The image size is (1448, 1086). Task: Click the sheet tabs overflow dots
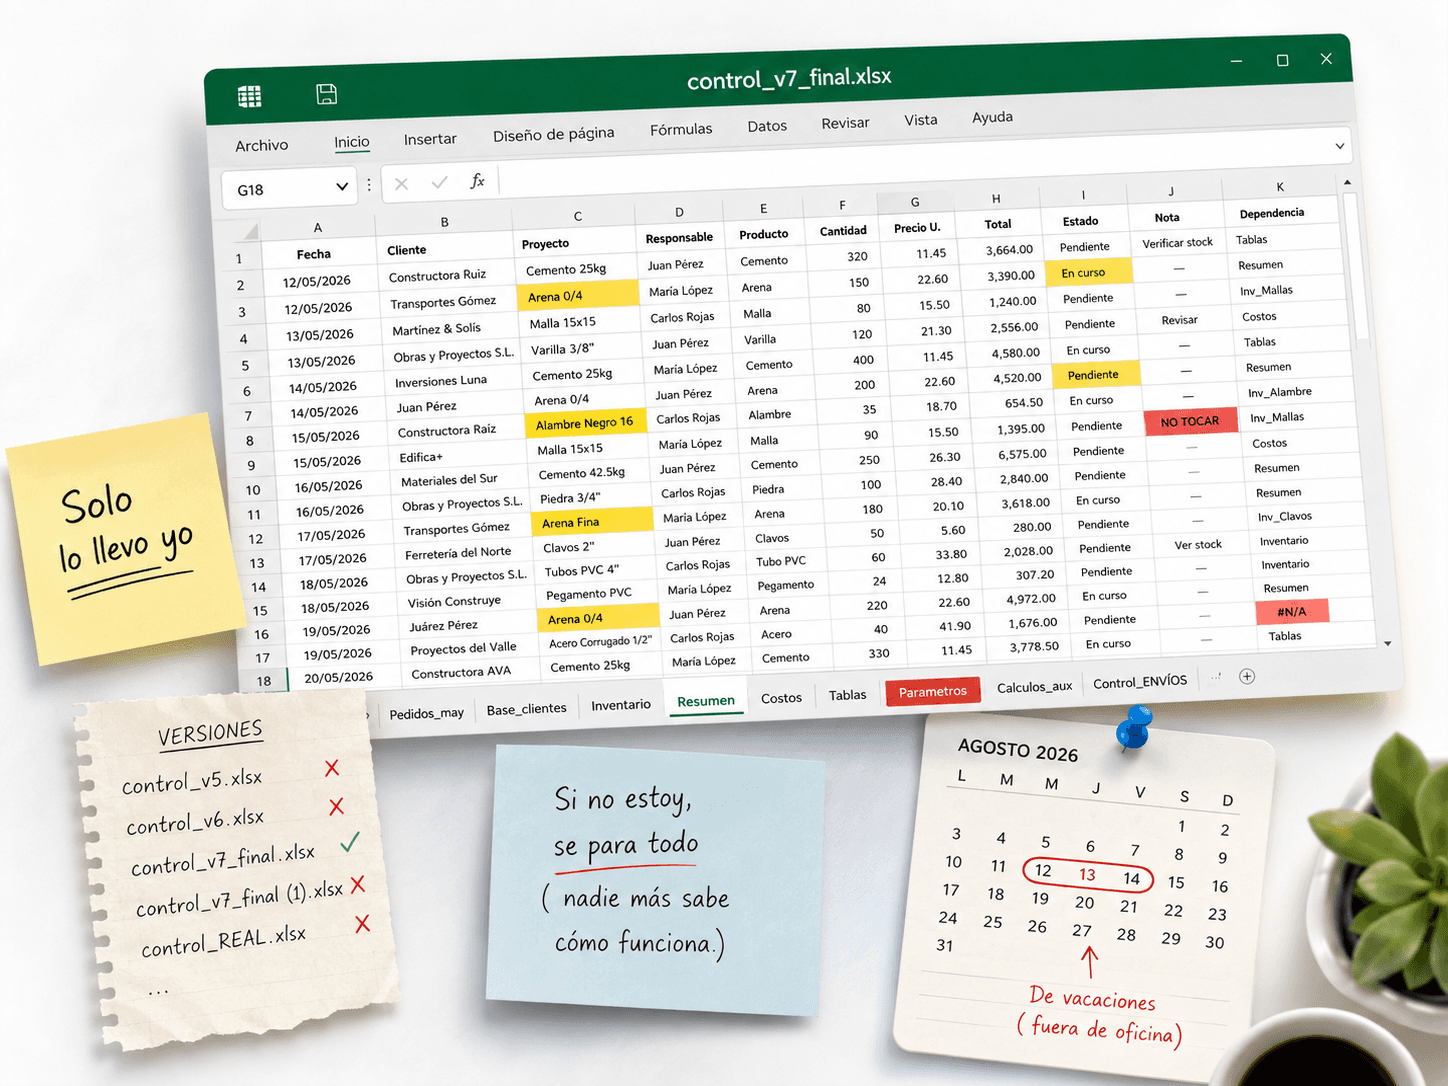[1216, 677]
